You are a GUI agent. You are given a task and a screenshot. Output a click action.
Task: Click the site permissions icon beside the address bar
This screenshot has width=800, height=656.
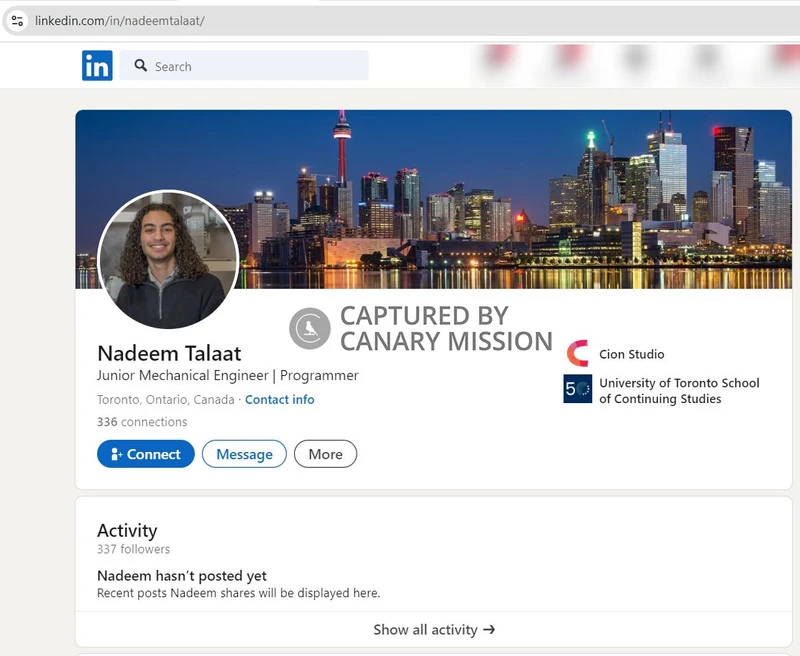(19, 18)
